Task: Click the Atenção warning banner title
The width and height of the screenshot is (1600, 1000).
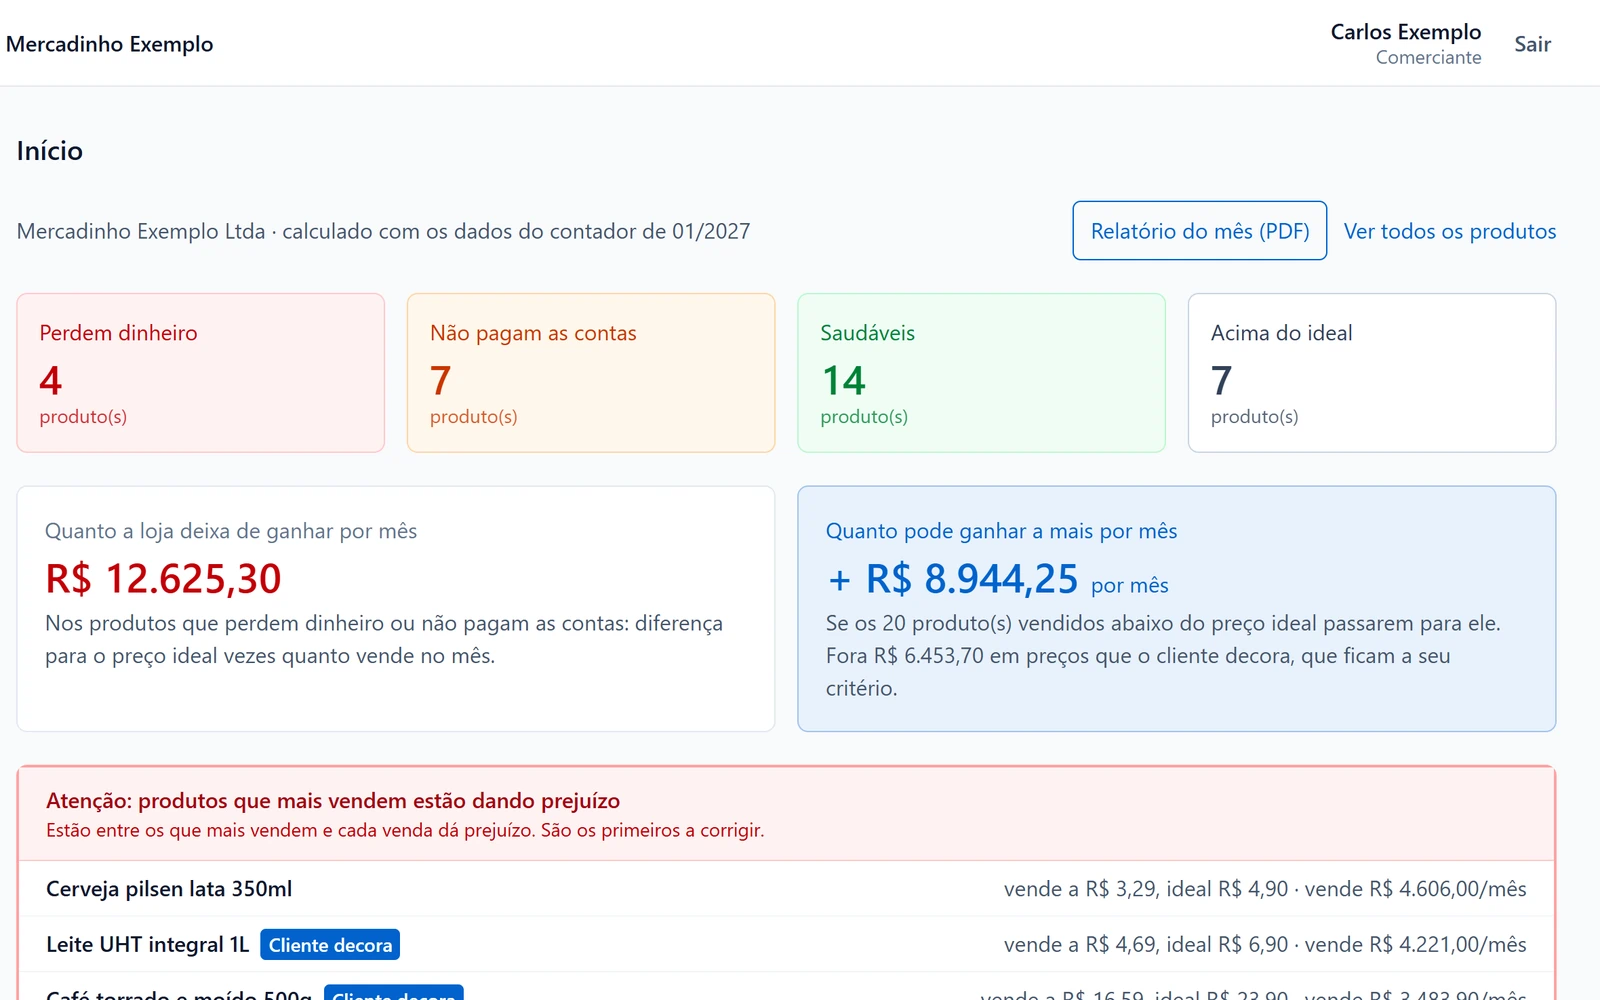Action: [333, 801]
